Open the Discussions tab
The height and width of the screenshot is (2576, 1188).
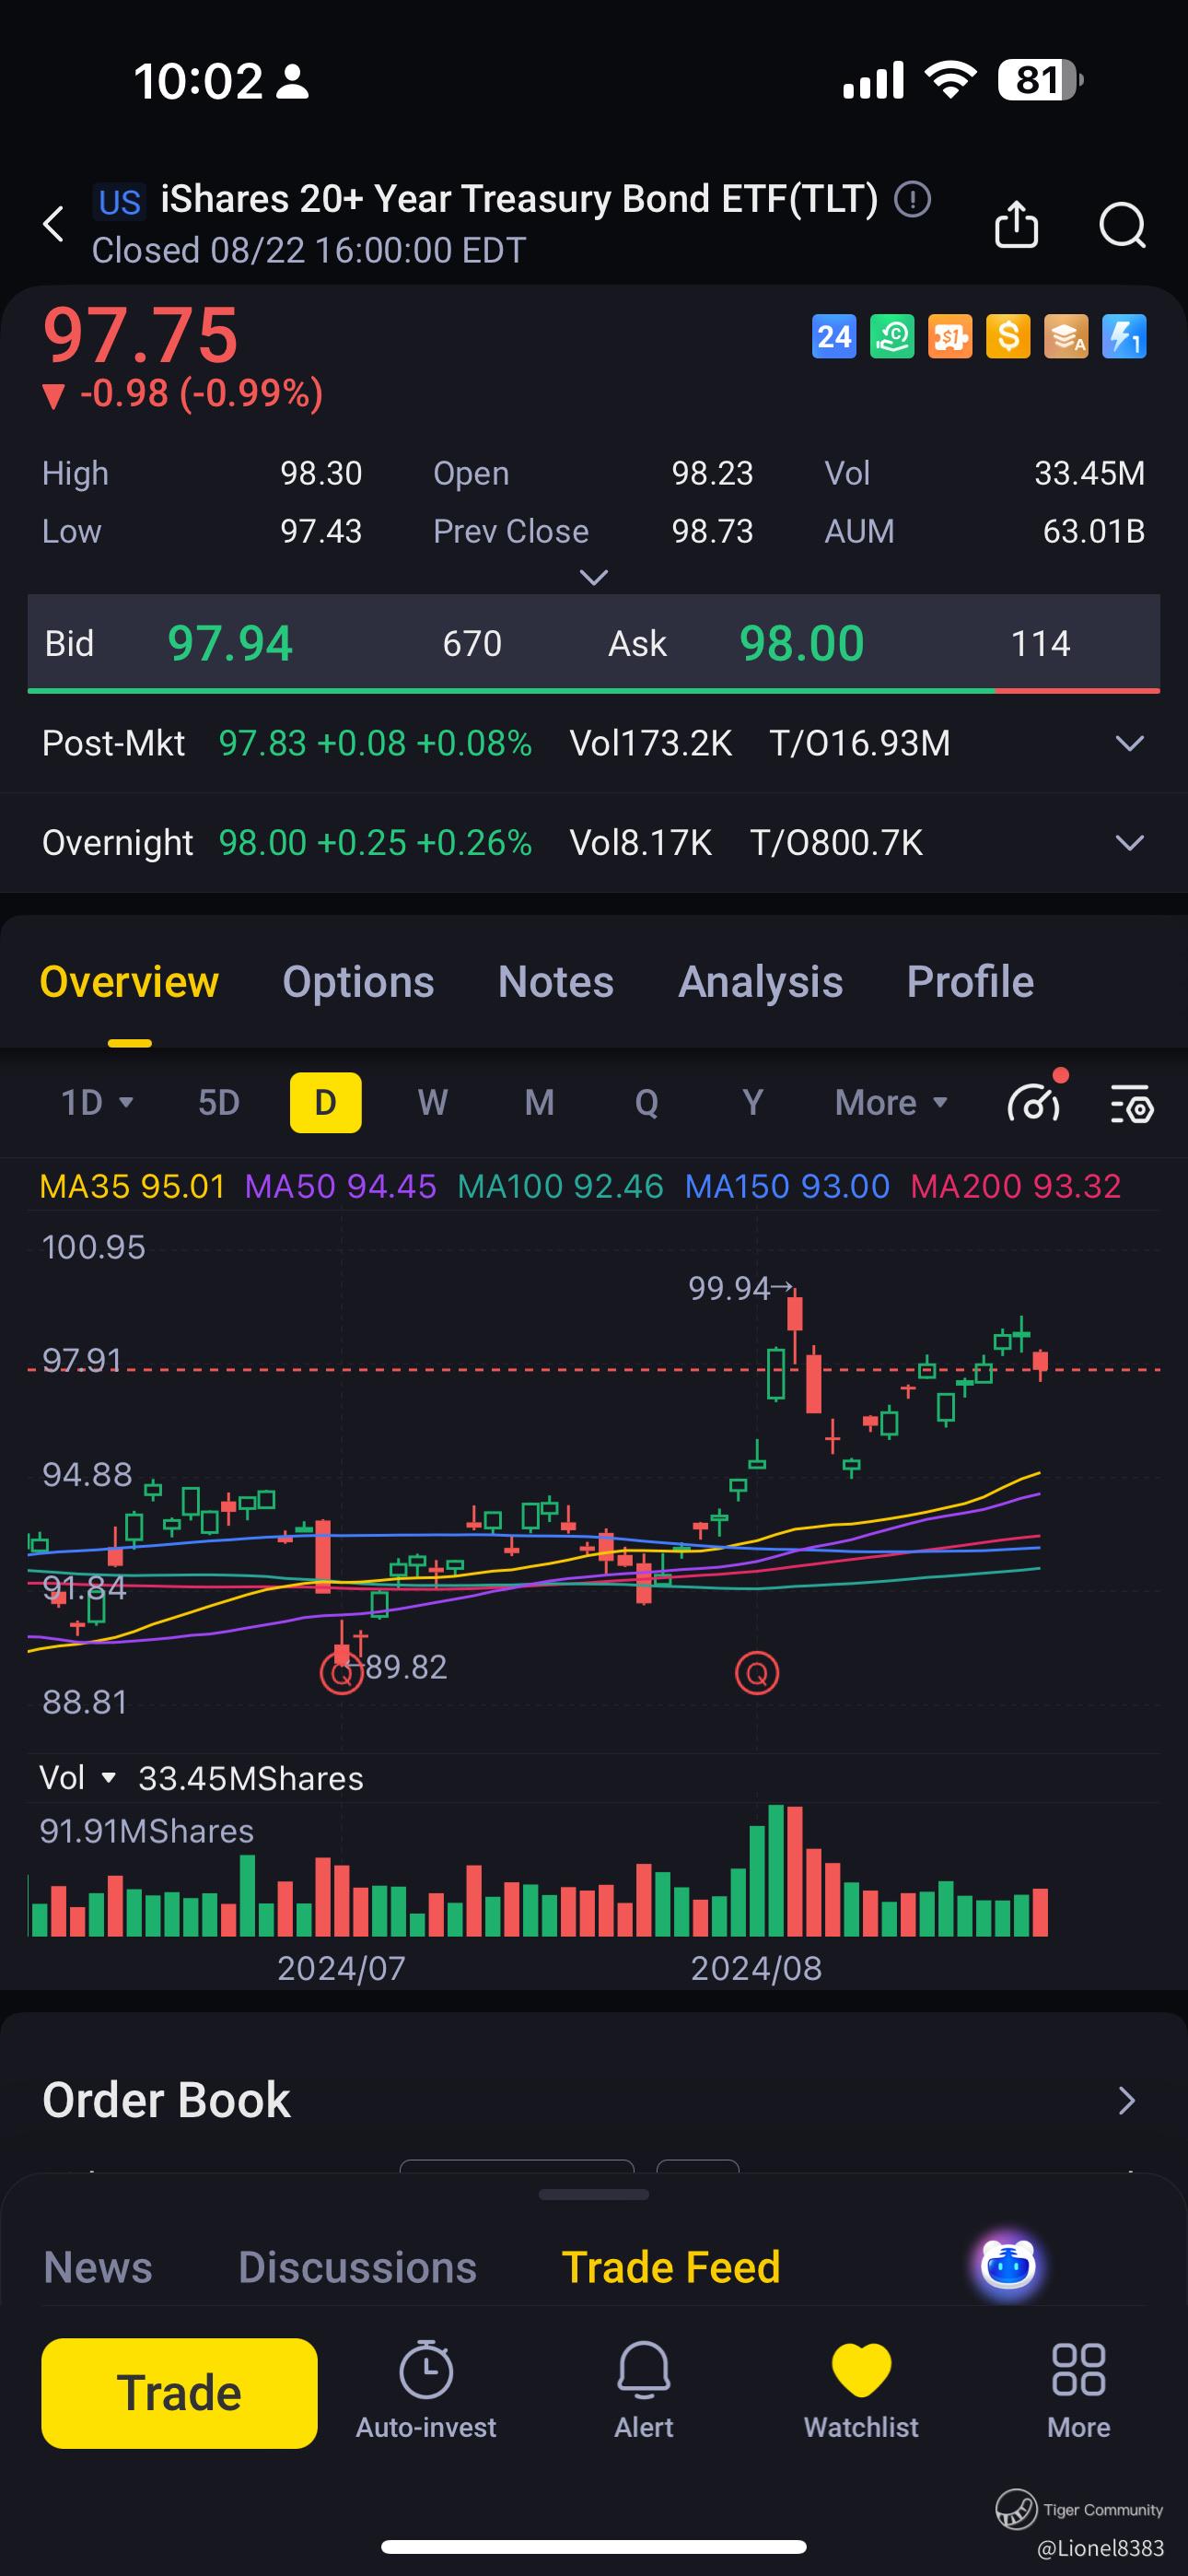pos(357,2267)
